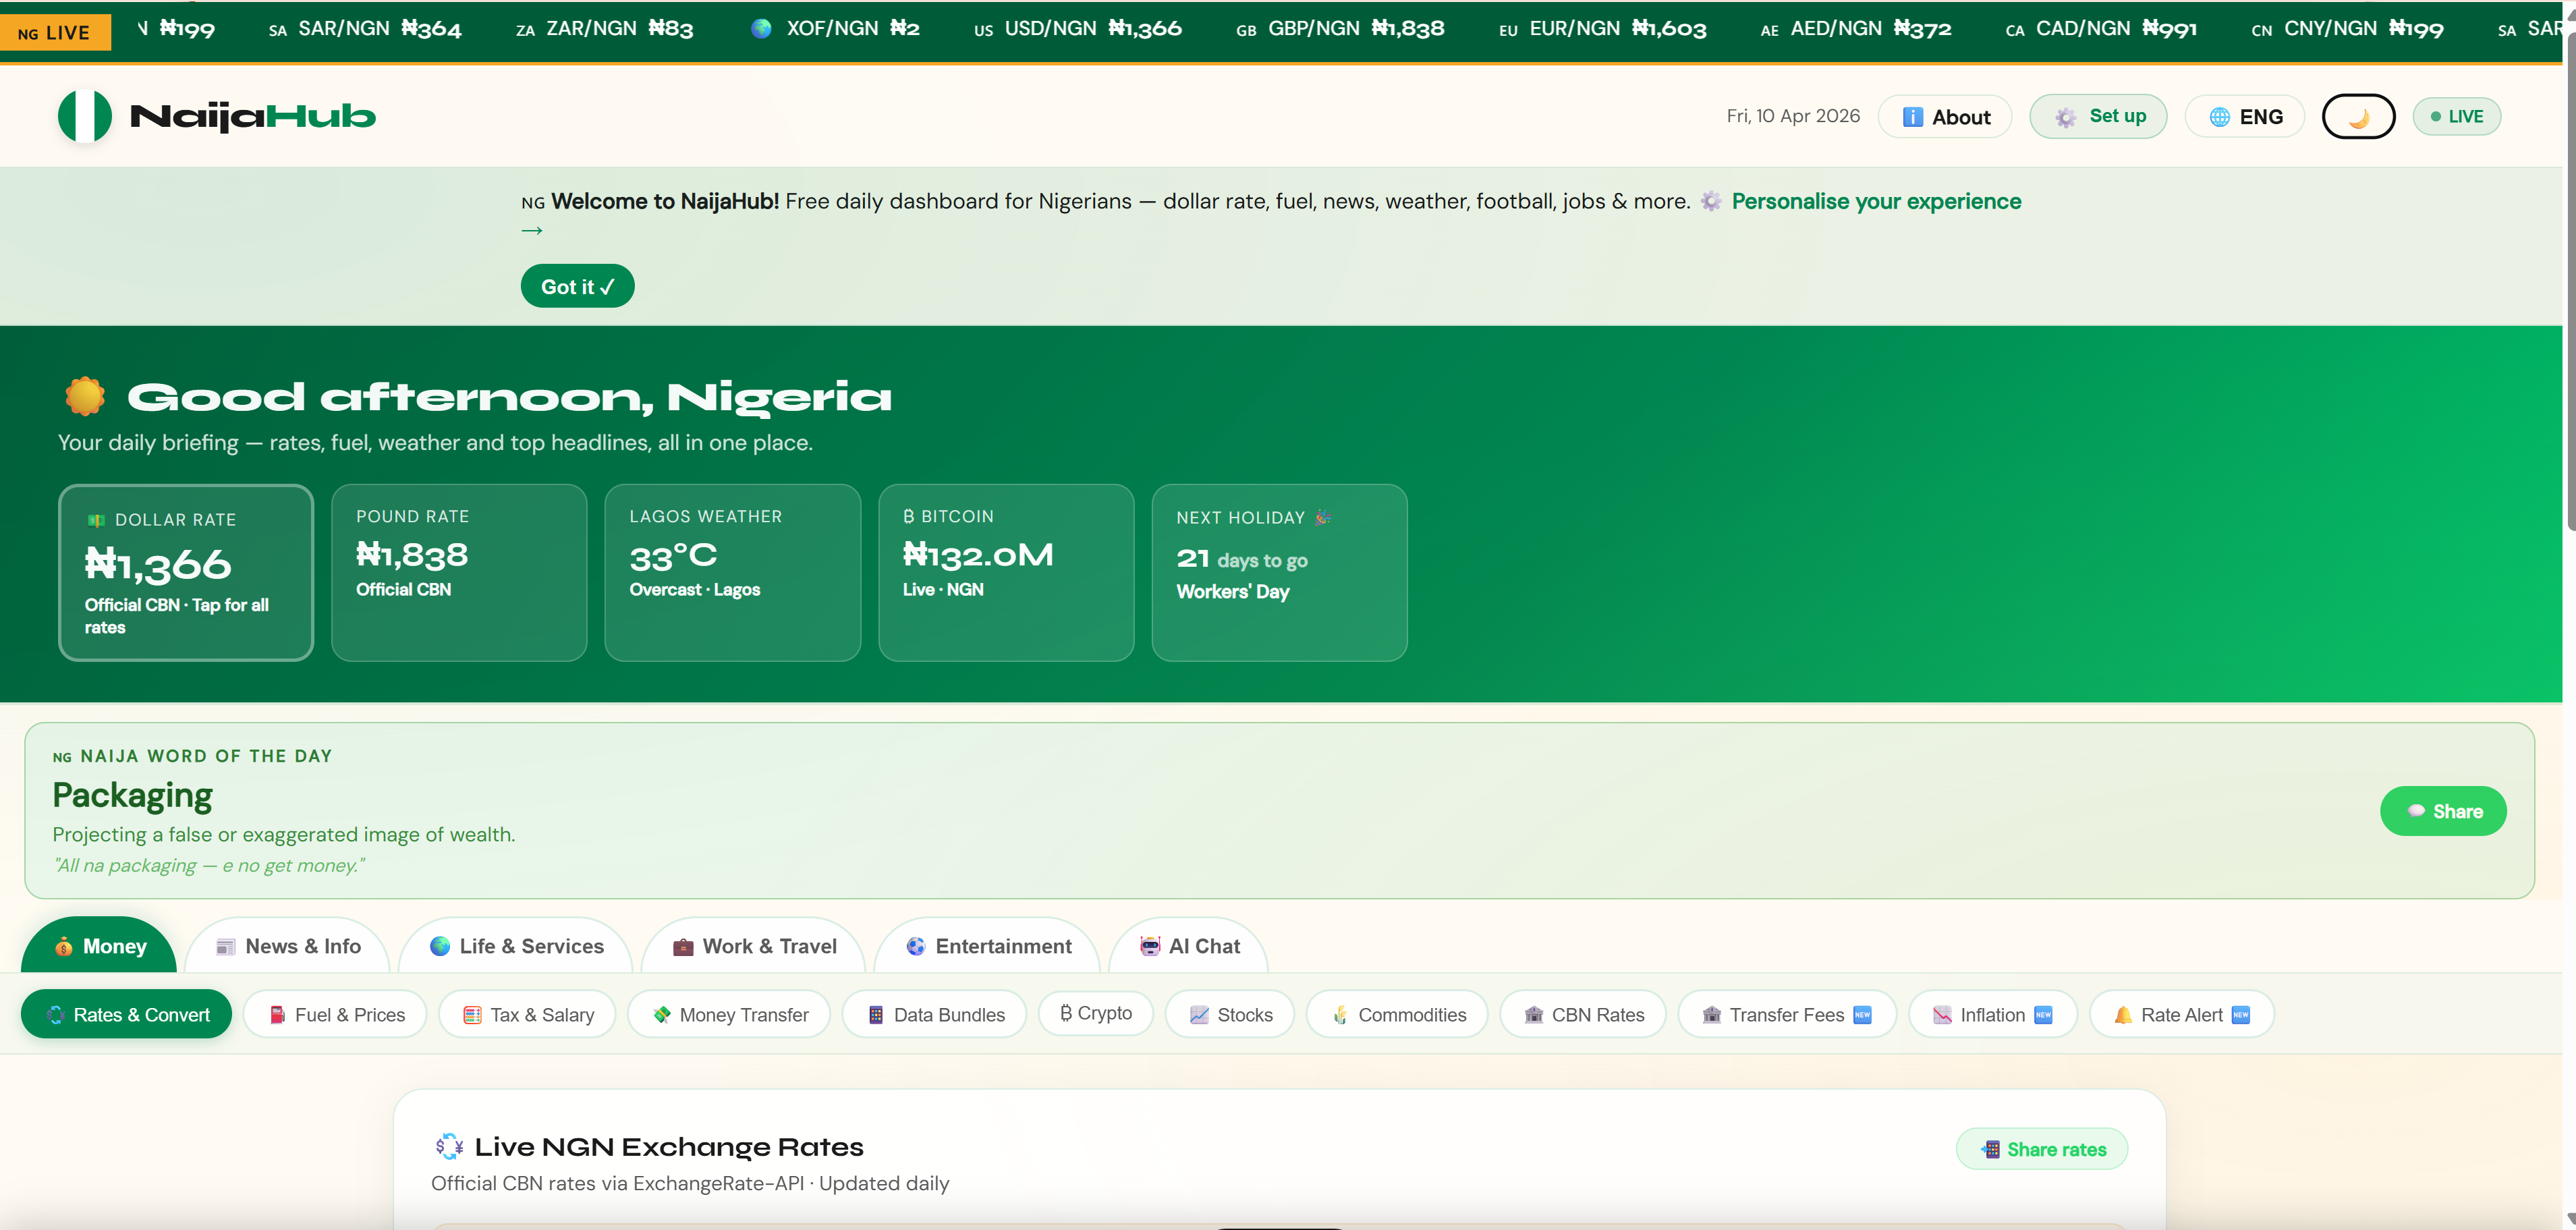Click the Packaging word heading
The width and height of the screenshot is (2576, 1230).
[x=132, y=795]
